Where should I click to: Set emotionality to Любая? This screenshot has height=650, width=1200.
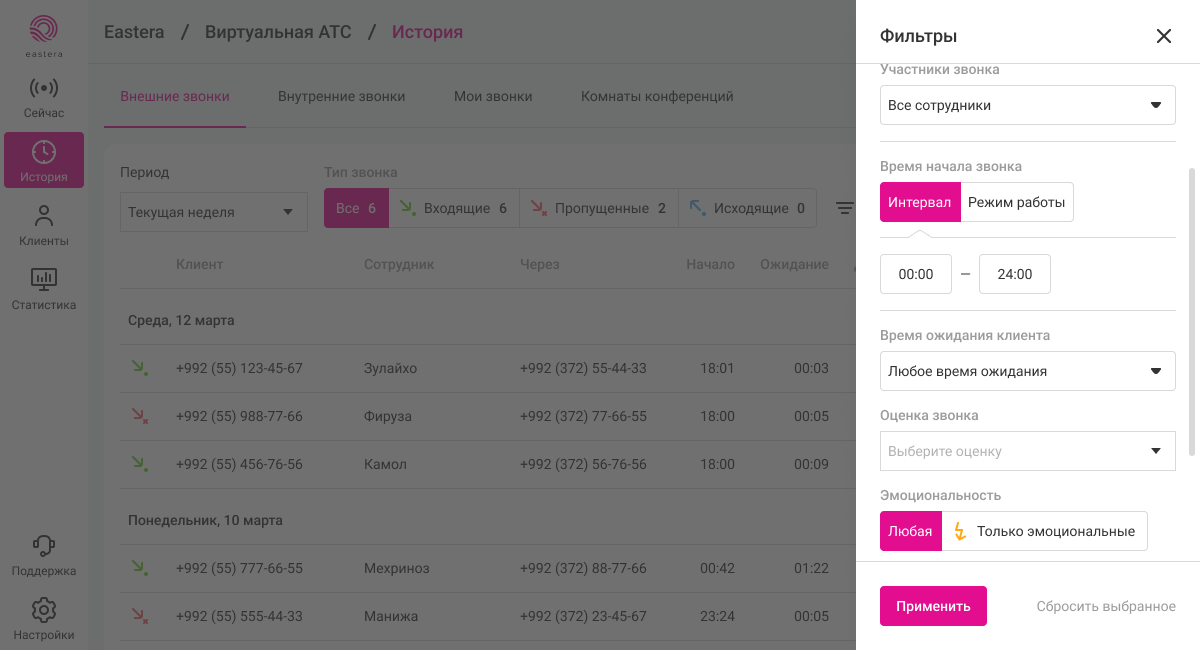pyautogui.click(x=911, y=532)
